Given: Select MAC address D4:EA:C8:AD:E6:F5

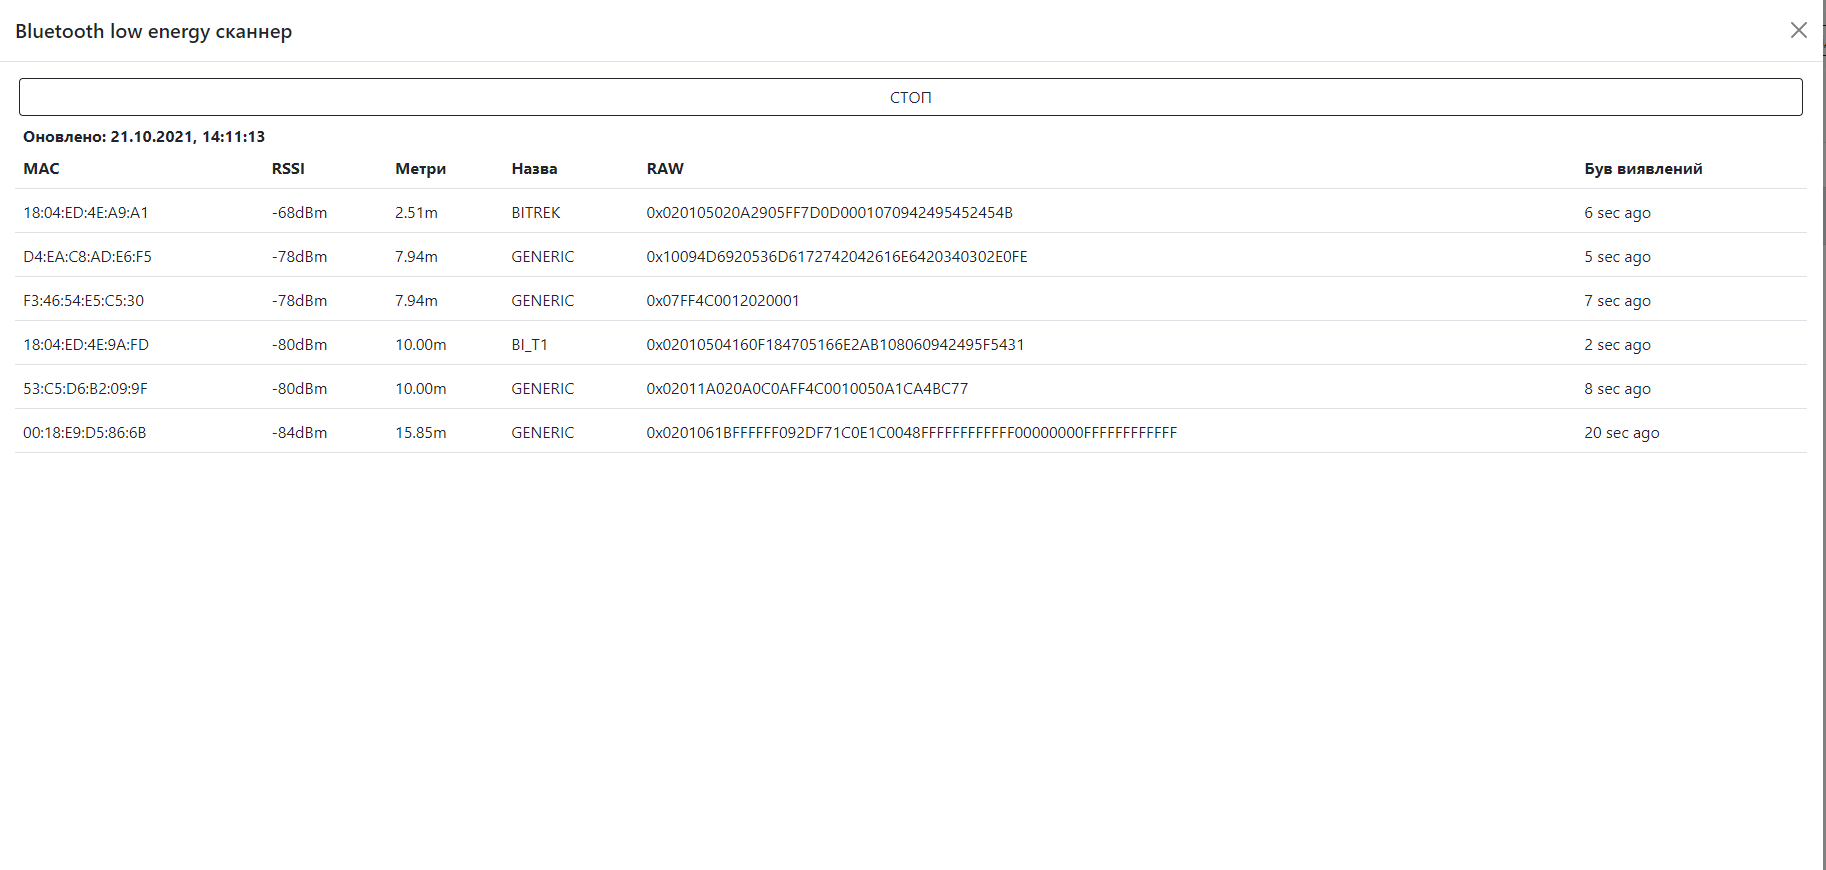Looking at the screenshot, I should click(87, 256).
